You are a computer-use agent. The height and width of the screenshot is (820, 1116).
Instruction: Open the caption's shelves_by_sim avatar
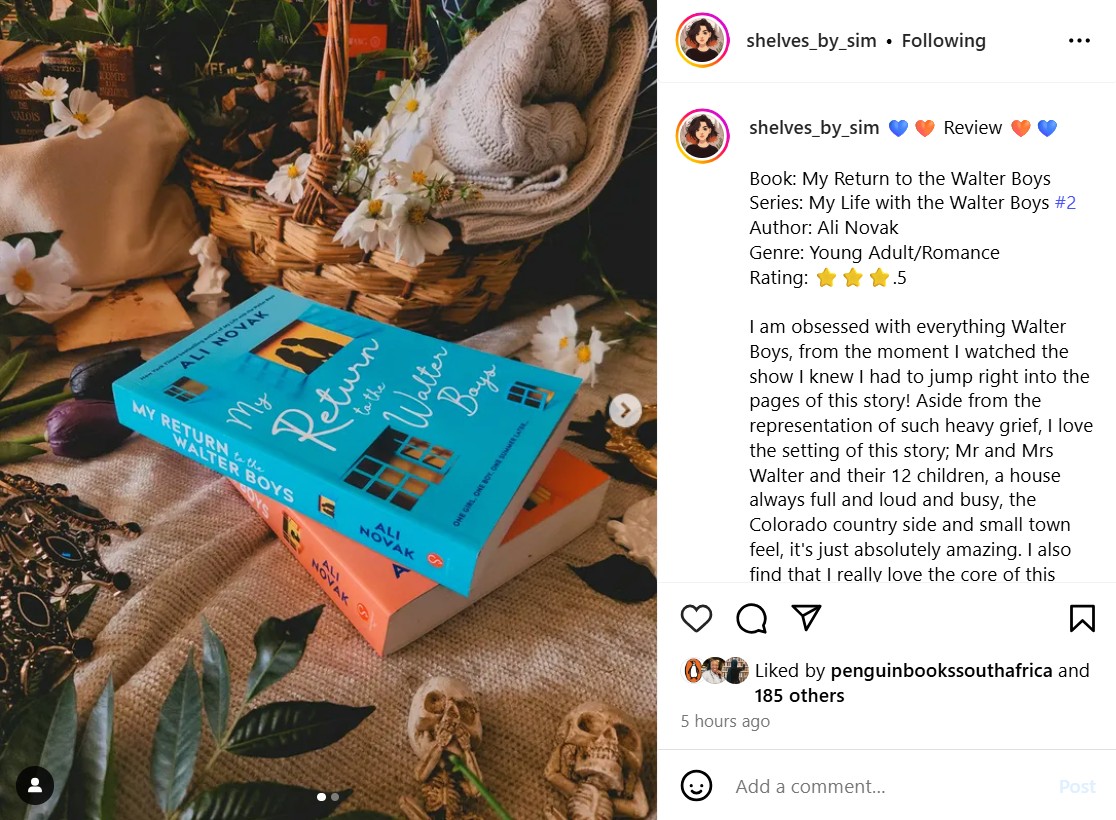pos(702,136)
